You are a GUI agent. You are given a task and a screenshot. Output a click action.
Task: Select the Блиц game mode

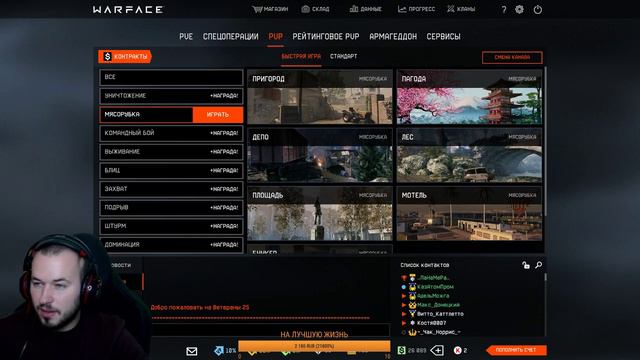coord(171,171)
